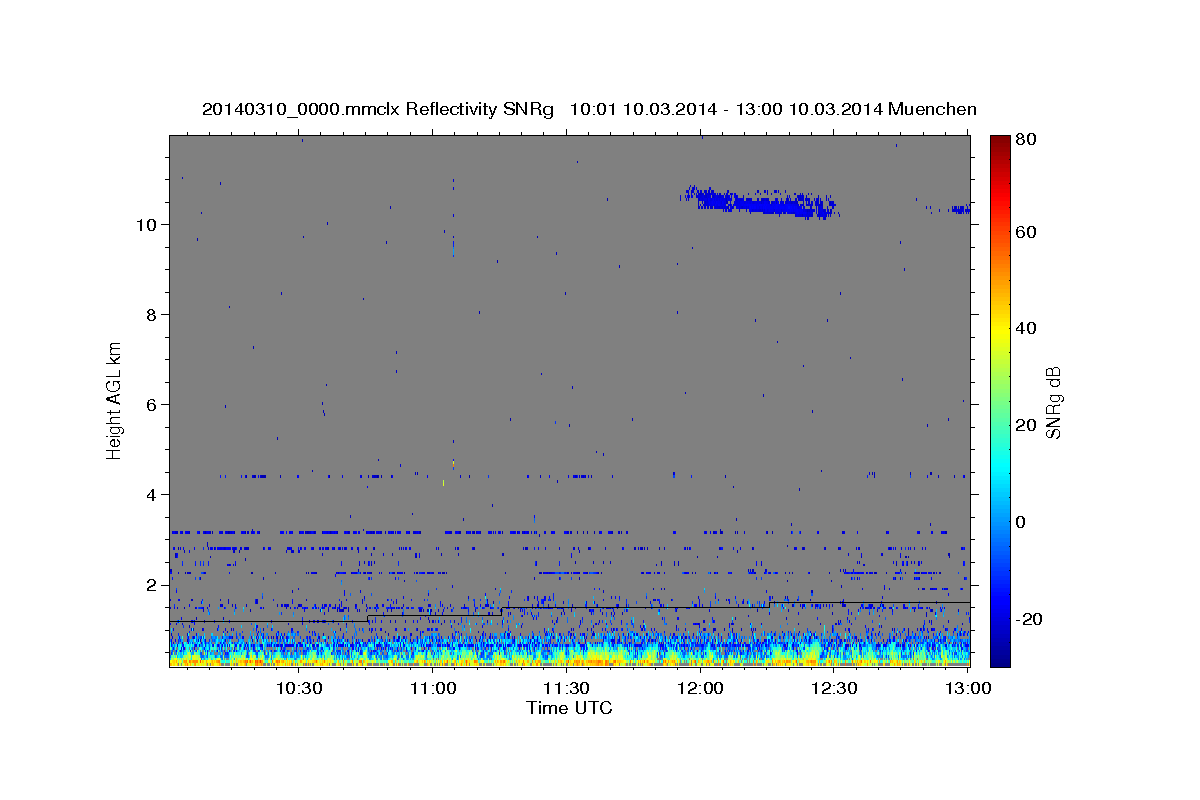Click the 10:30 time tick label
Image resolution: width=1200 pixels, height=800 pixels.
[x=299, y=688]
